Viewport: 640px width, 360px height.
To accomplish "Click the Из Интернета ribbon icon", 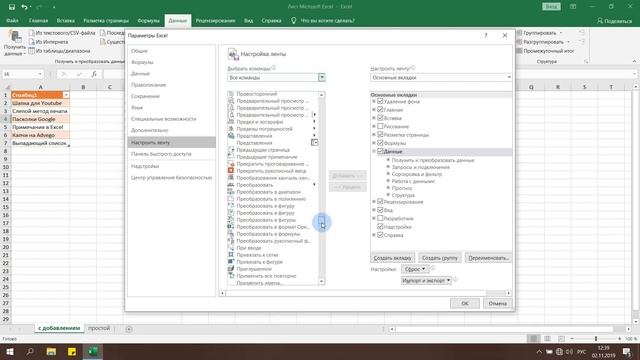I will click(x=32, y=42).
